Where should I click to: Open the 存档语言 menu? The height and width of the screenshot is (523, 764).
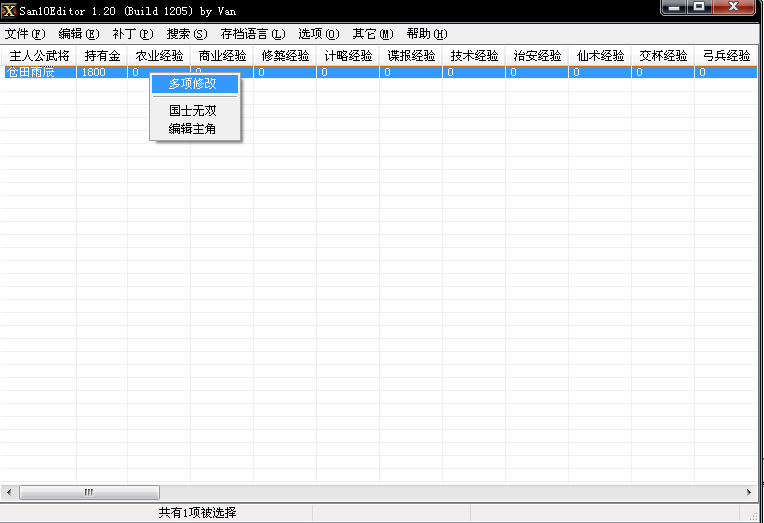tap(253, 33)
